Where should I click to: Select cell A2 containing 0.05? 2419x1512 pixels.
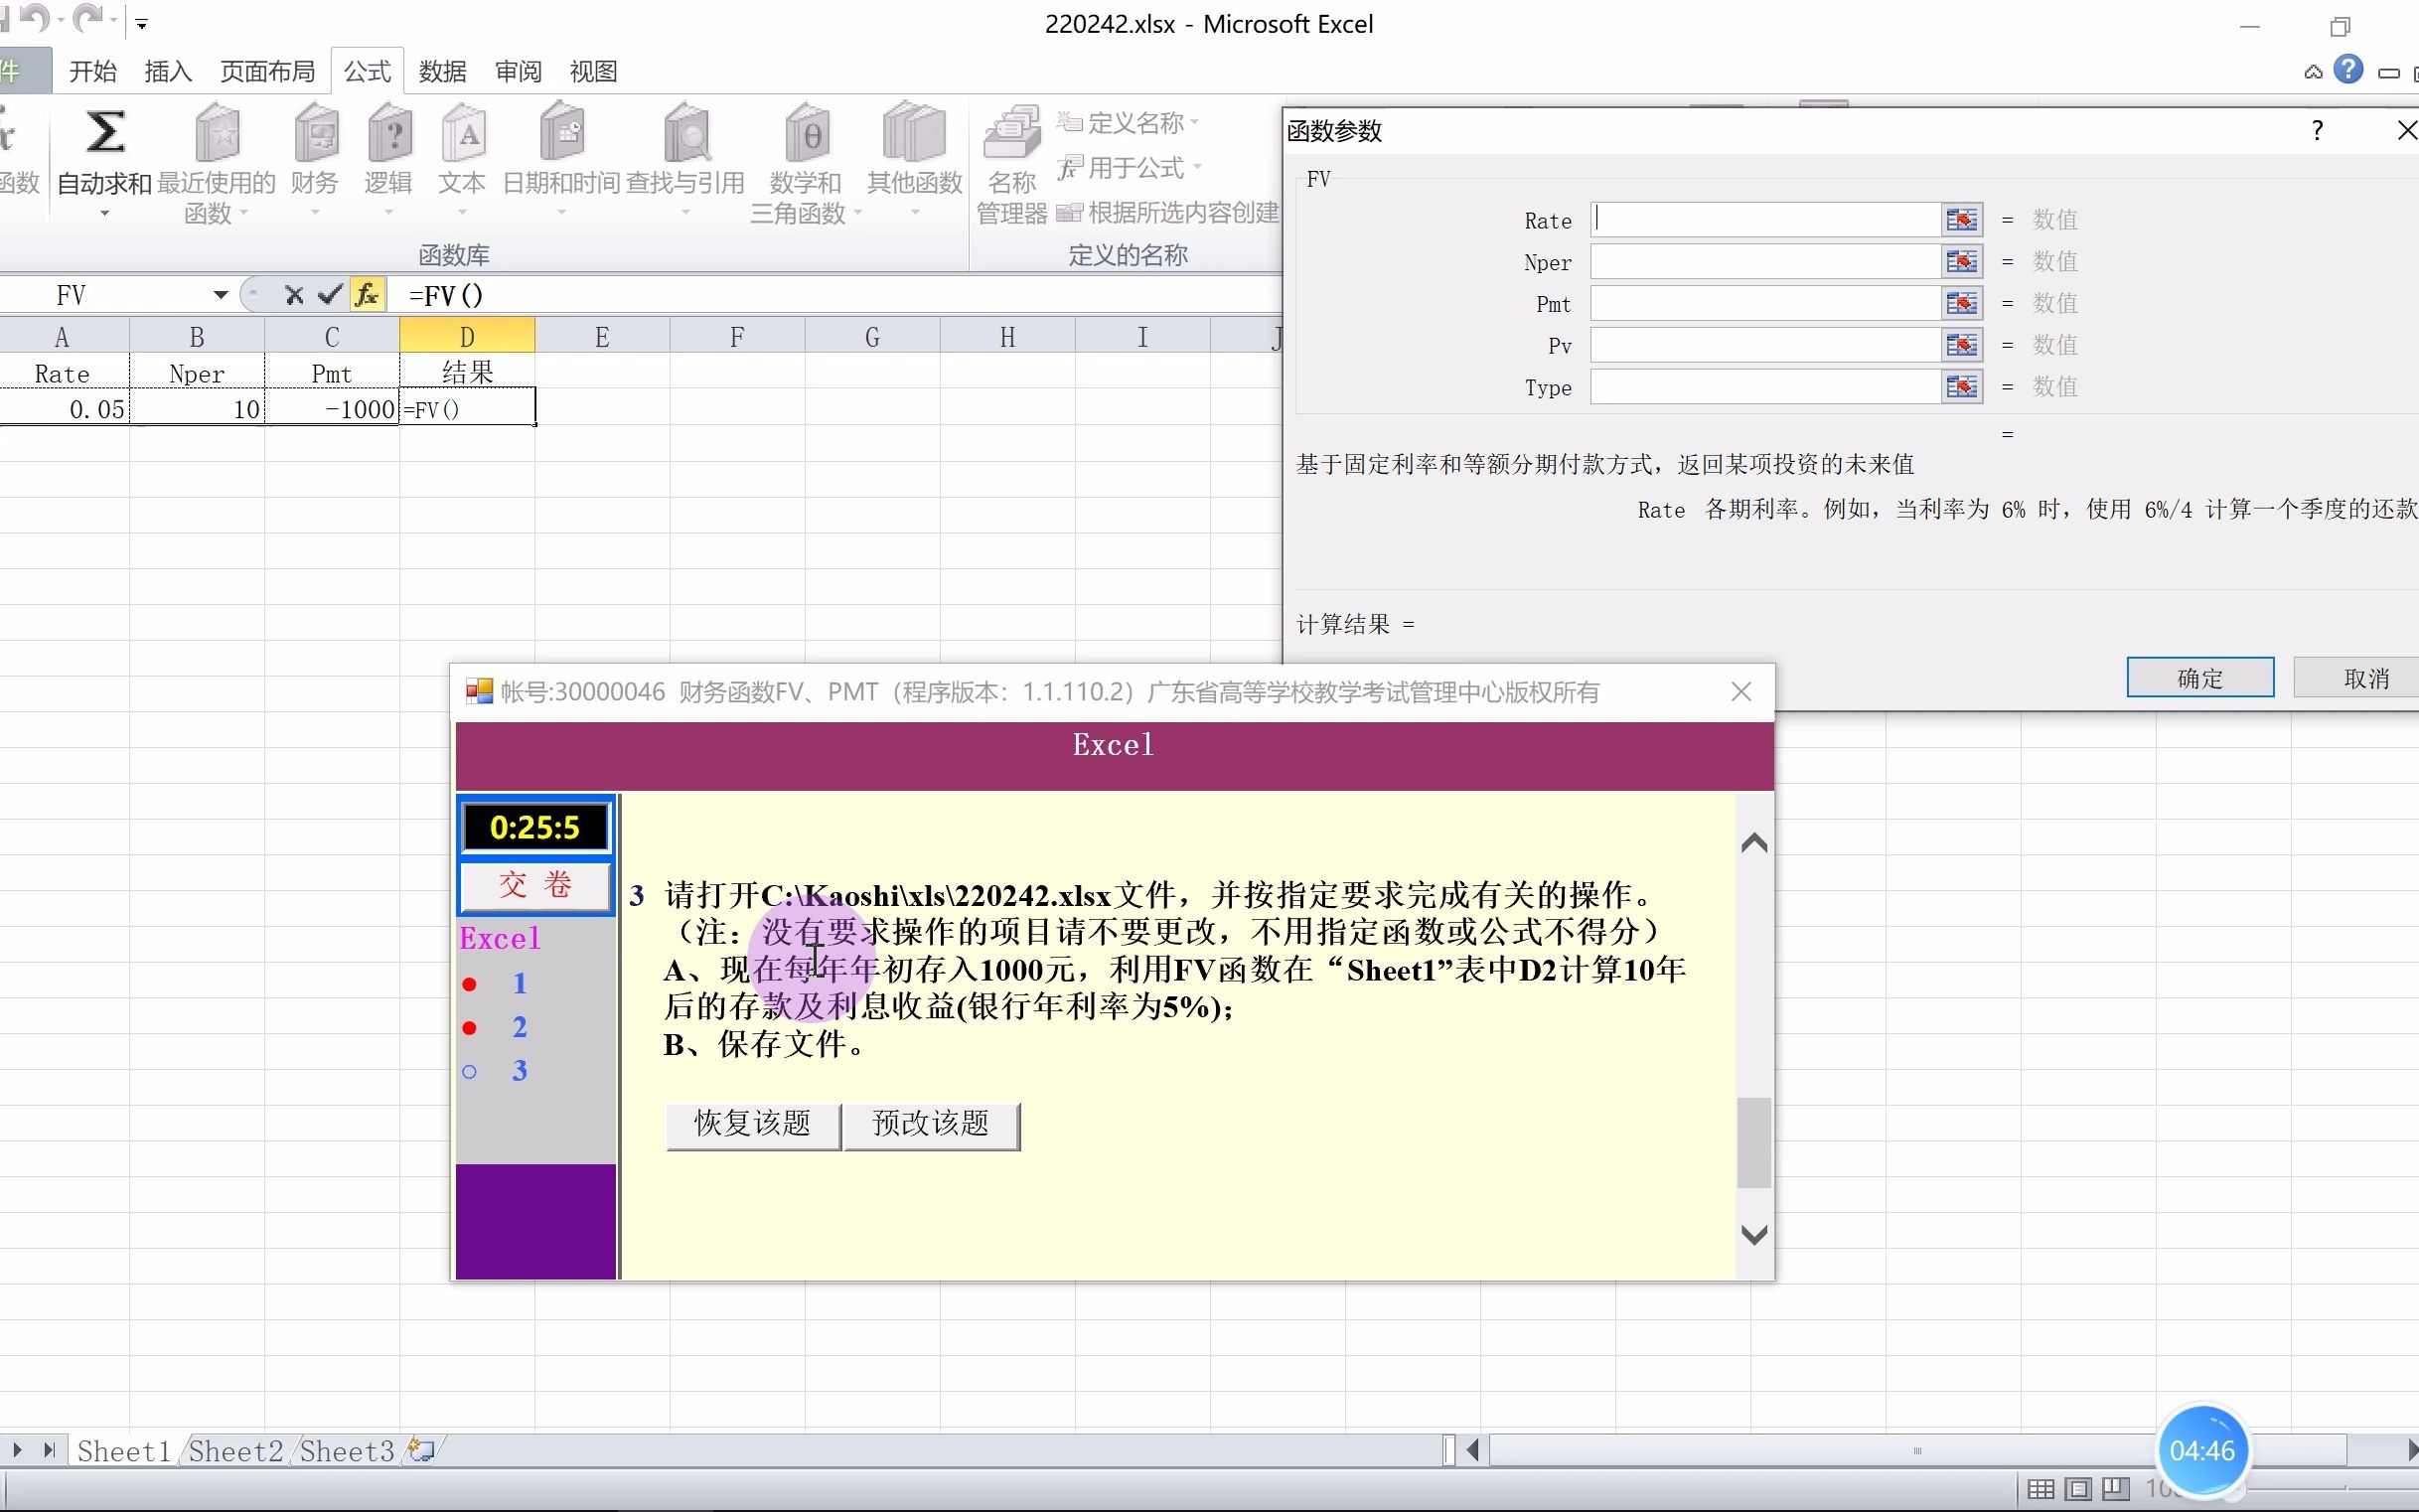point(64,408)
